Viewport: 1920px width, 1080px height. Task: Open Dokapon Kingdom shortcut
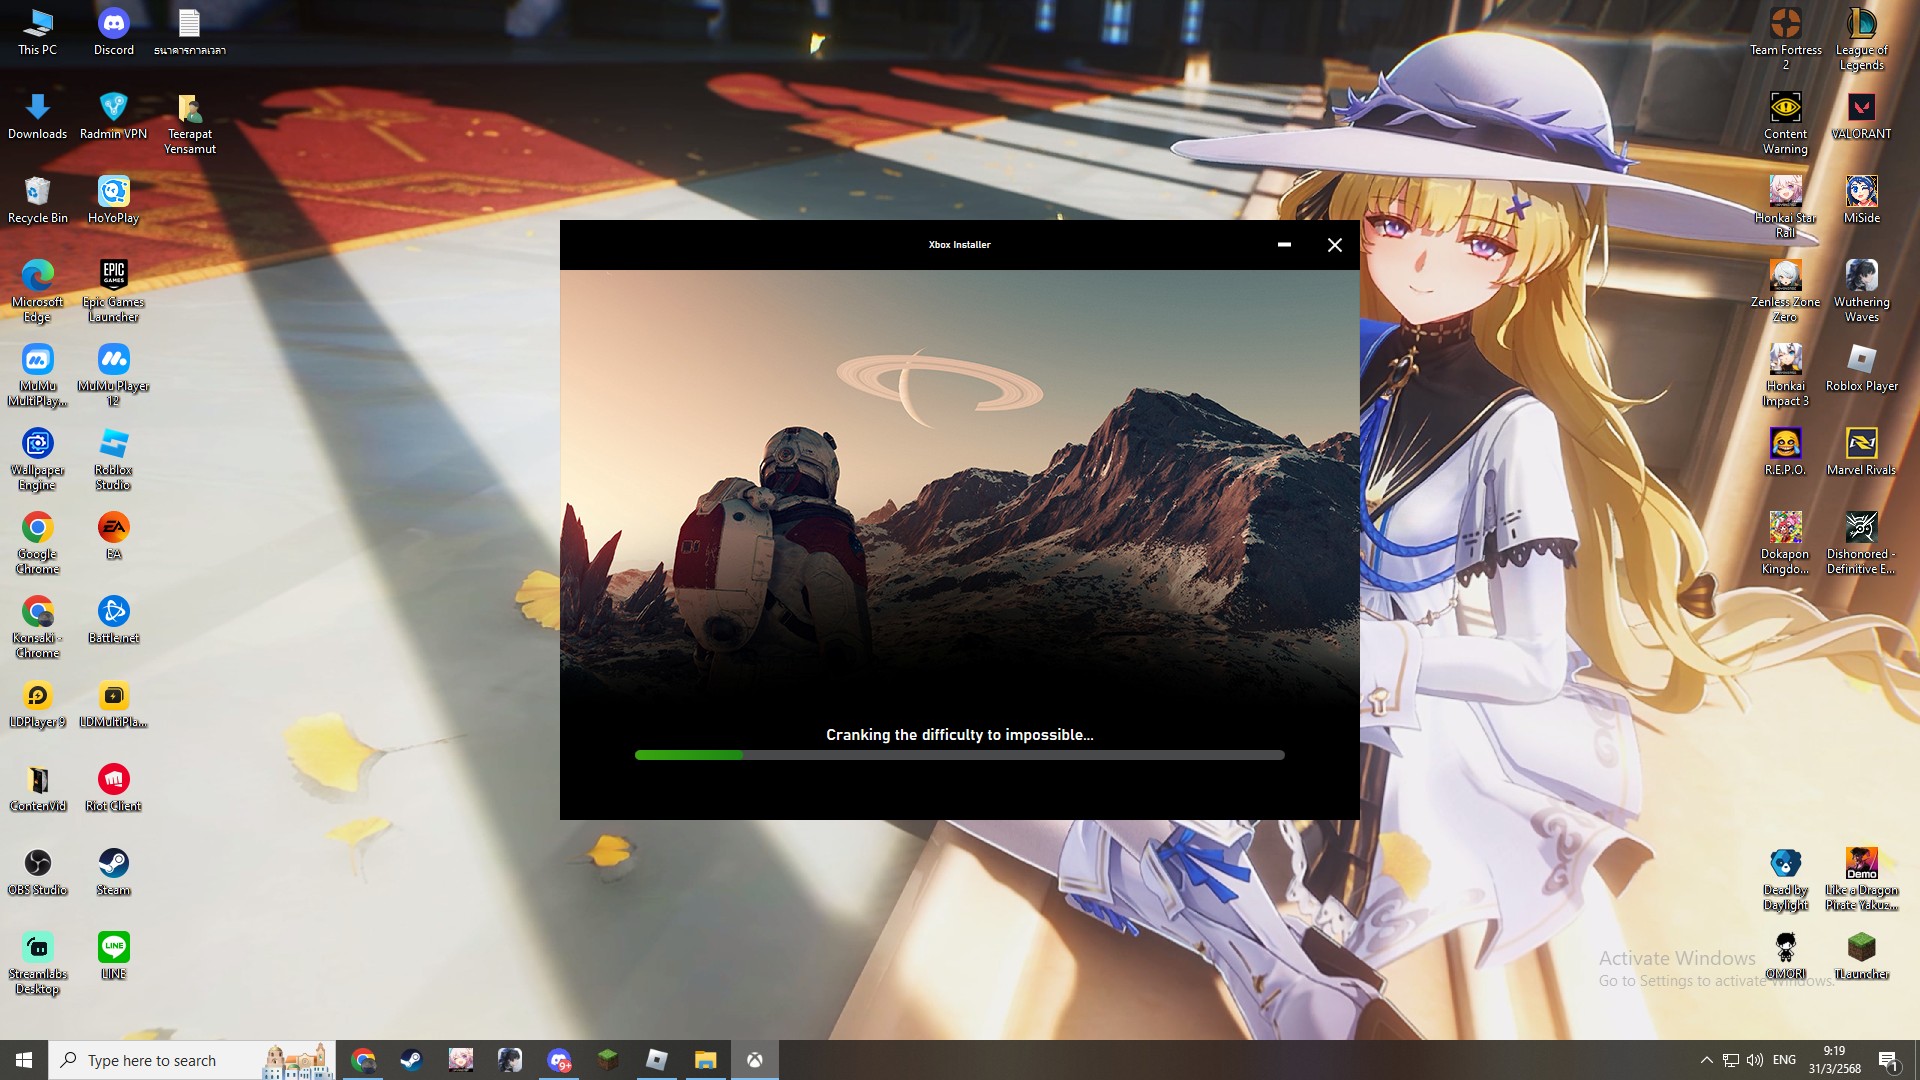click(x=1785, y=543)
